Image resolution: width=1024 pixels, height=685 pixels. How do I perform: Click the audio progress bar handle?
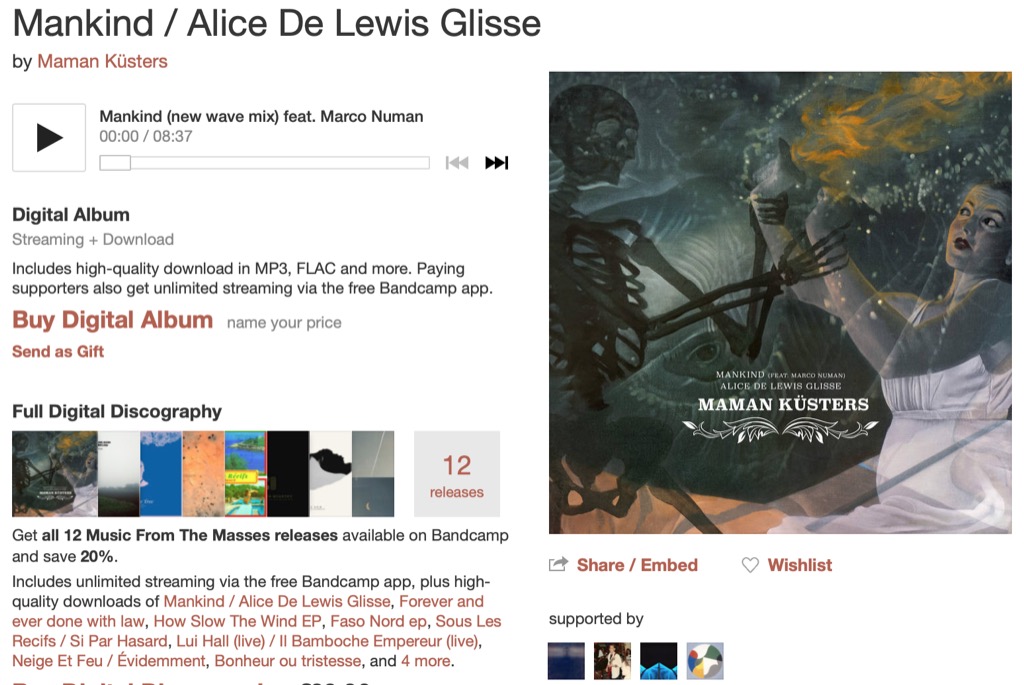coord(115,163)
